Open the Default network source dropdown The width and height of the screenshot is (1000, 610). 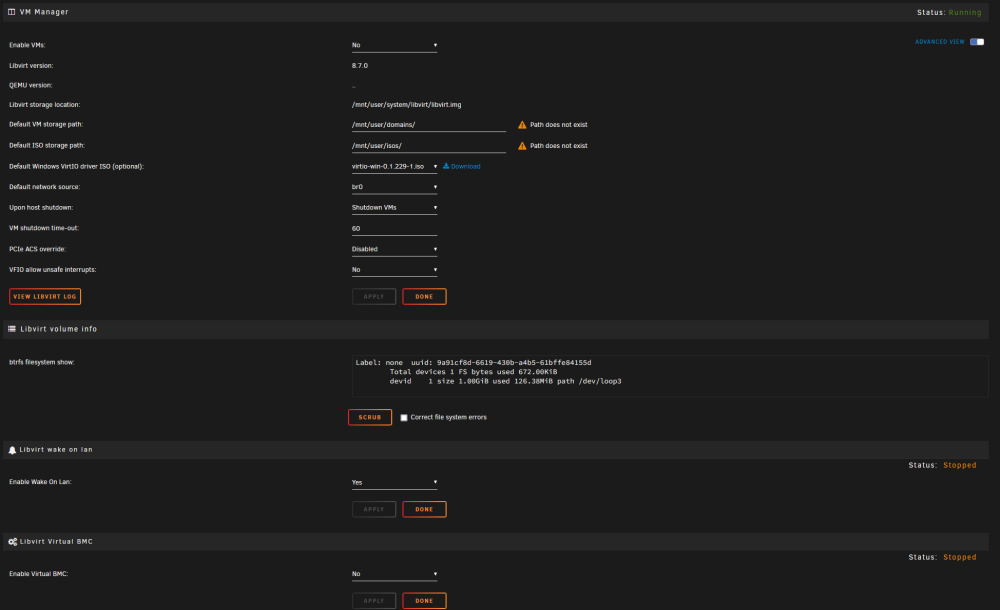pyautogui.click(x=394, y=187)
